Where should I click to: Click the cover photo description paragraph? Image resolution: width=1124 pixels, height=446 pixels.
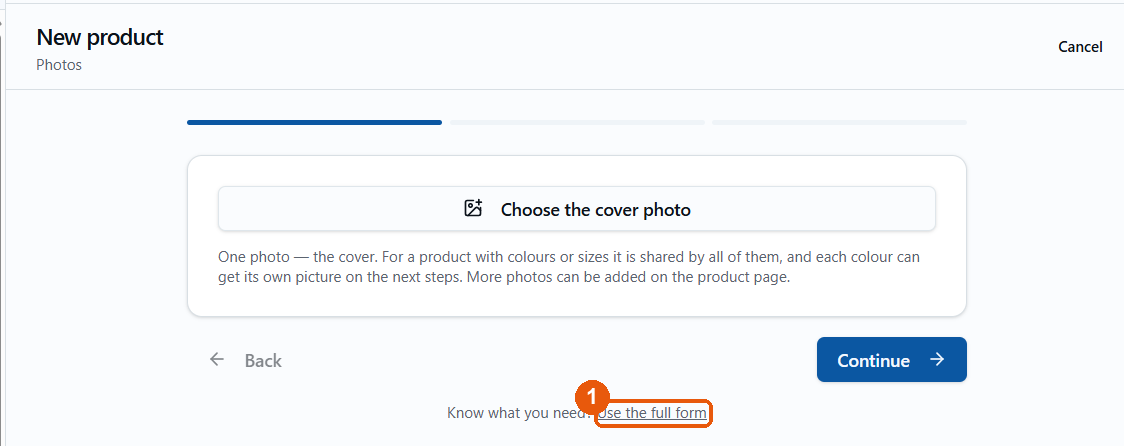click(568, 267)
